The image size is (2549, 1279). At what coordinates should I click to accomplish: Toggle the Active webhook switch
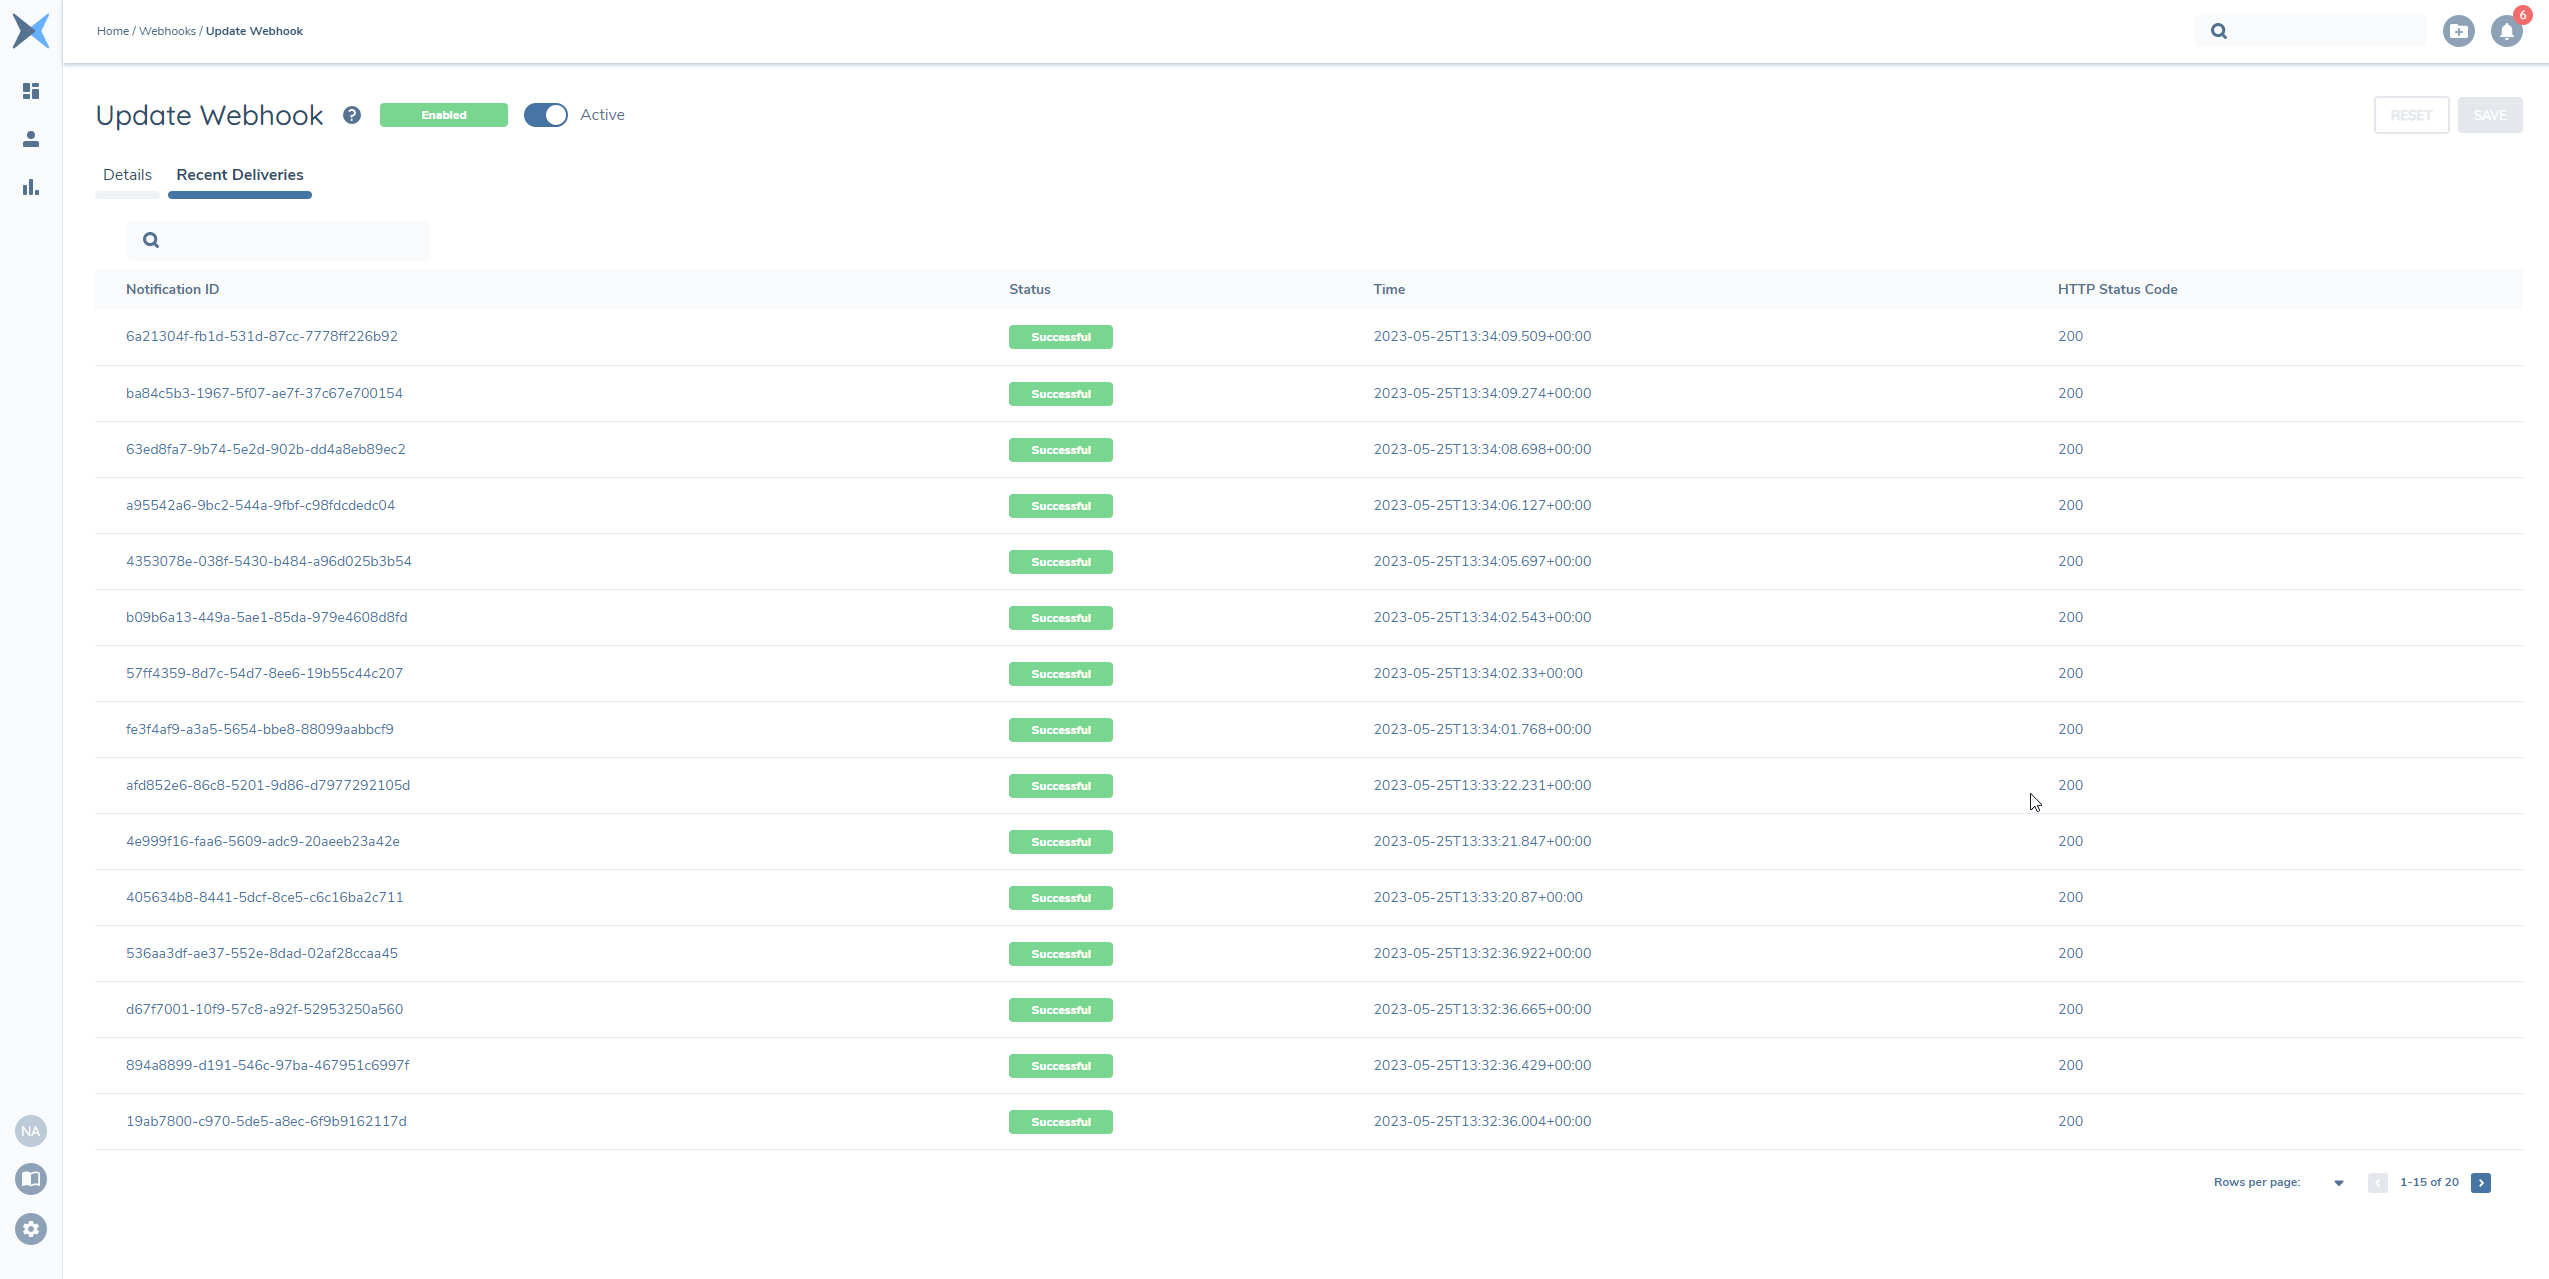click(x=546, y=115)
